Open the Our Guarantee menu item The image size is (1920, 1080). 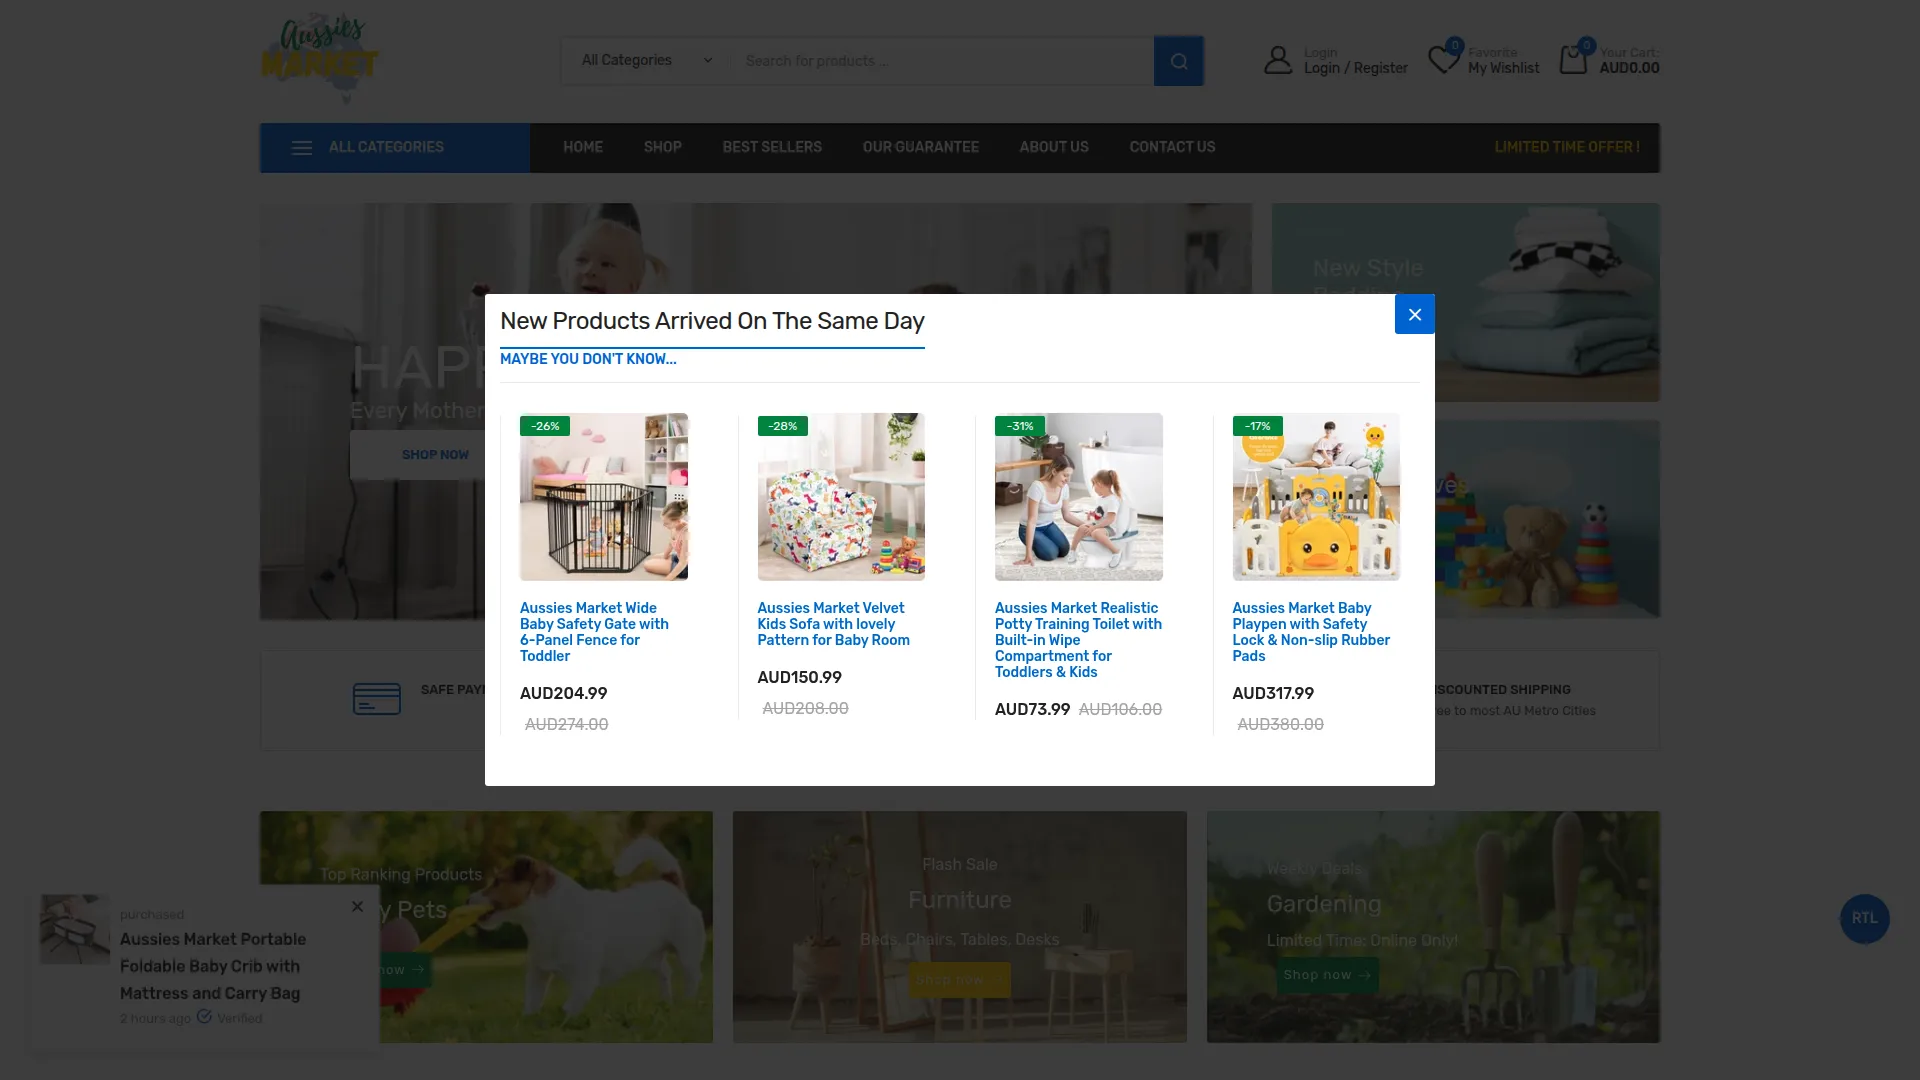tap(921, 147)
